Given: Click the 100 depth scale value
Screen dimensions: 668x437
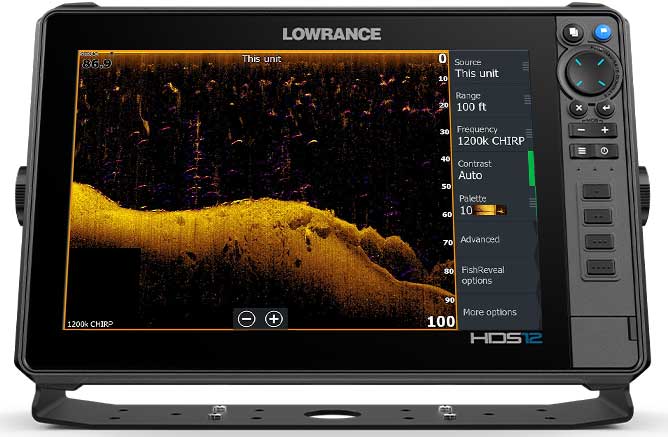Looking at the screenshot, I should [x=441, y=321].
